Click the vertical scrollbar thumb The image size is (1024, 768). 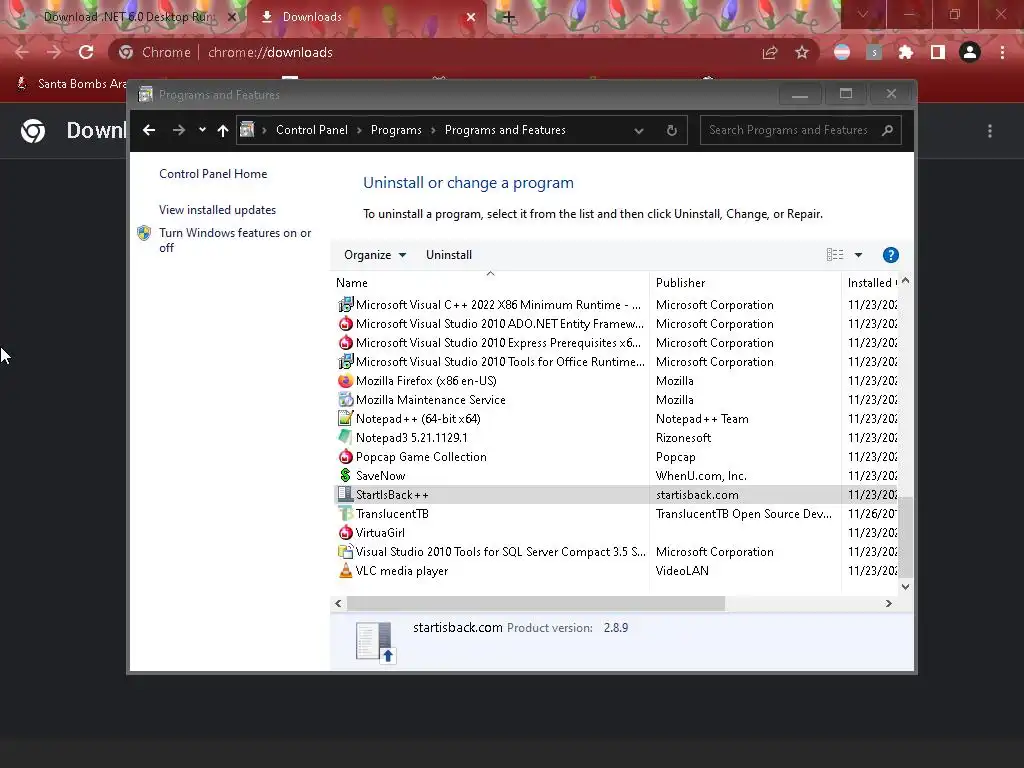(x=905, y=537)
